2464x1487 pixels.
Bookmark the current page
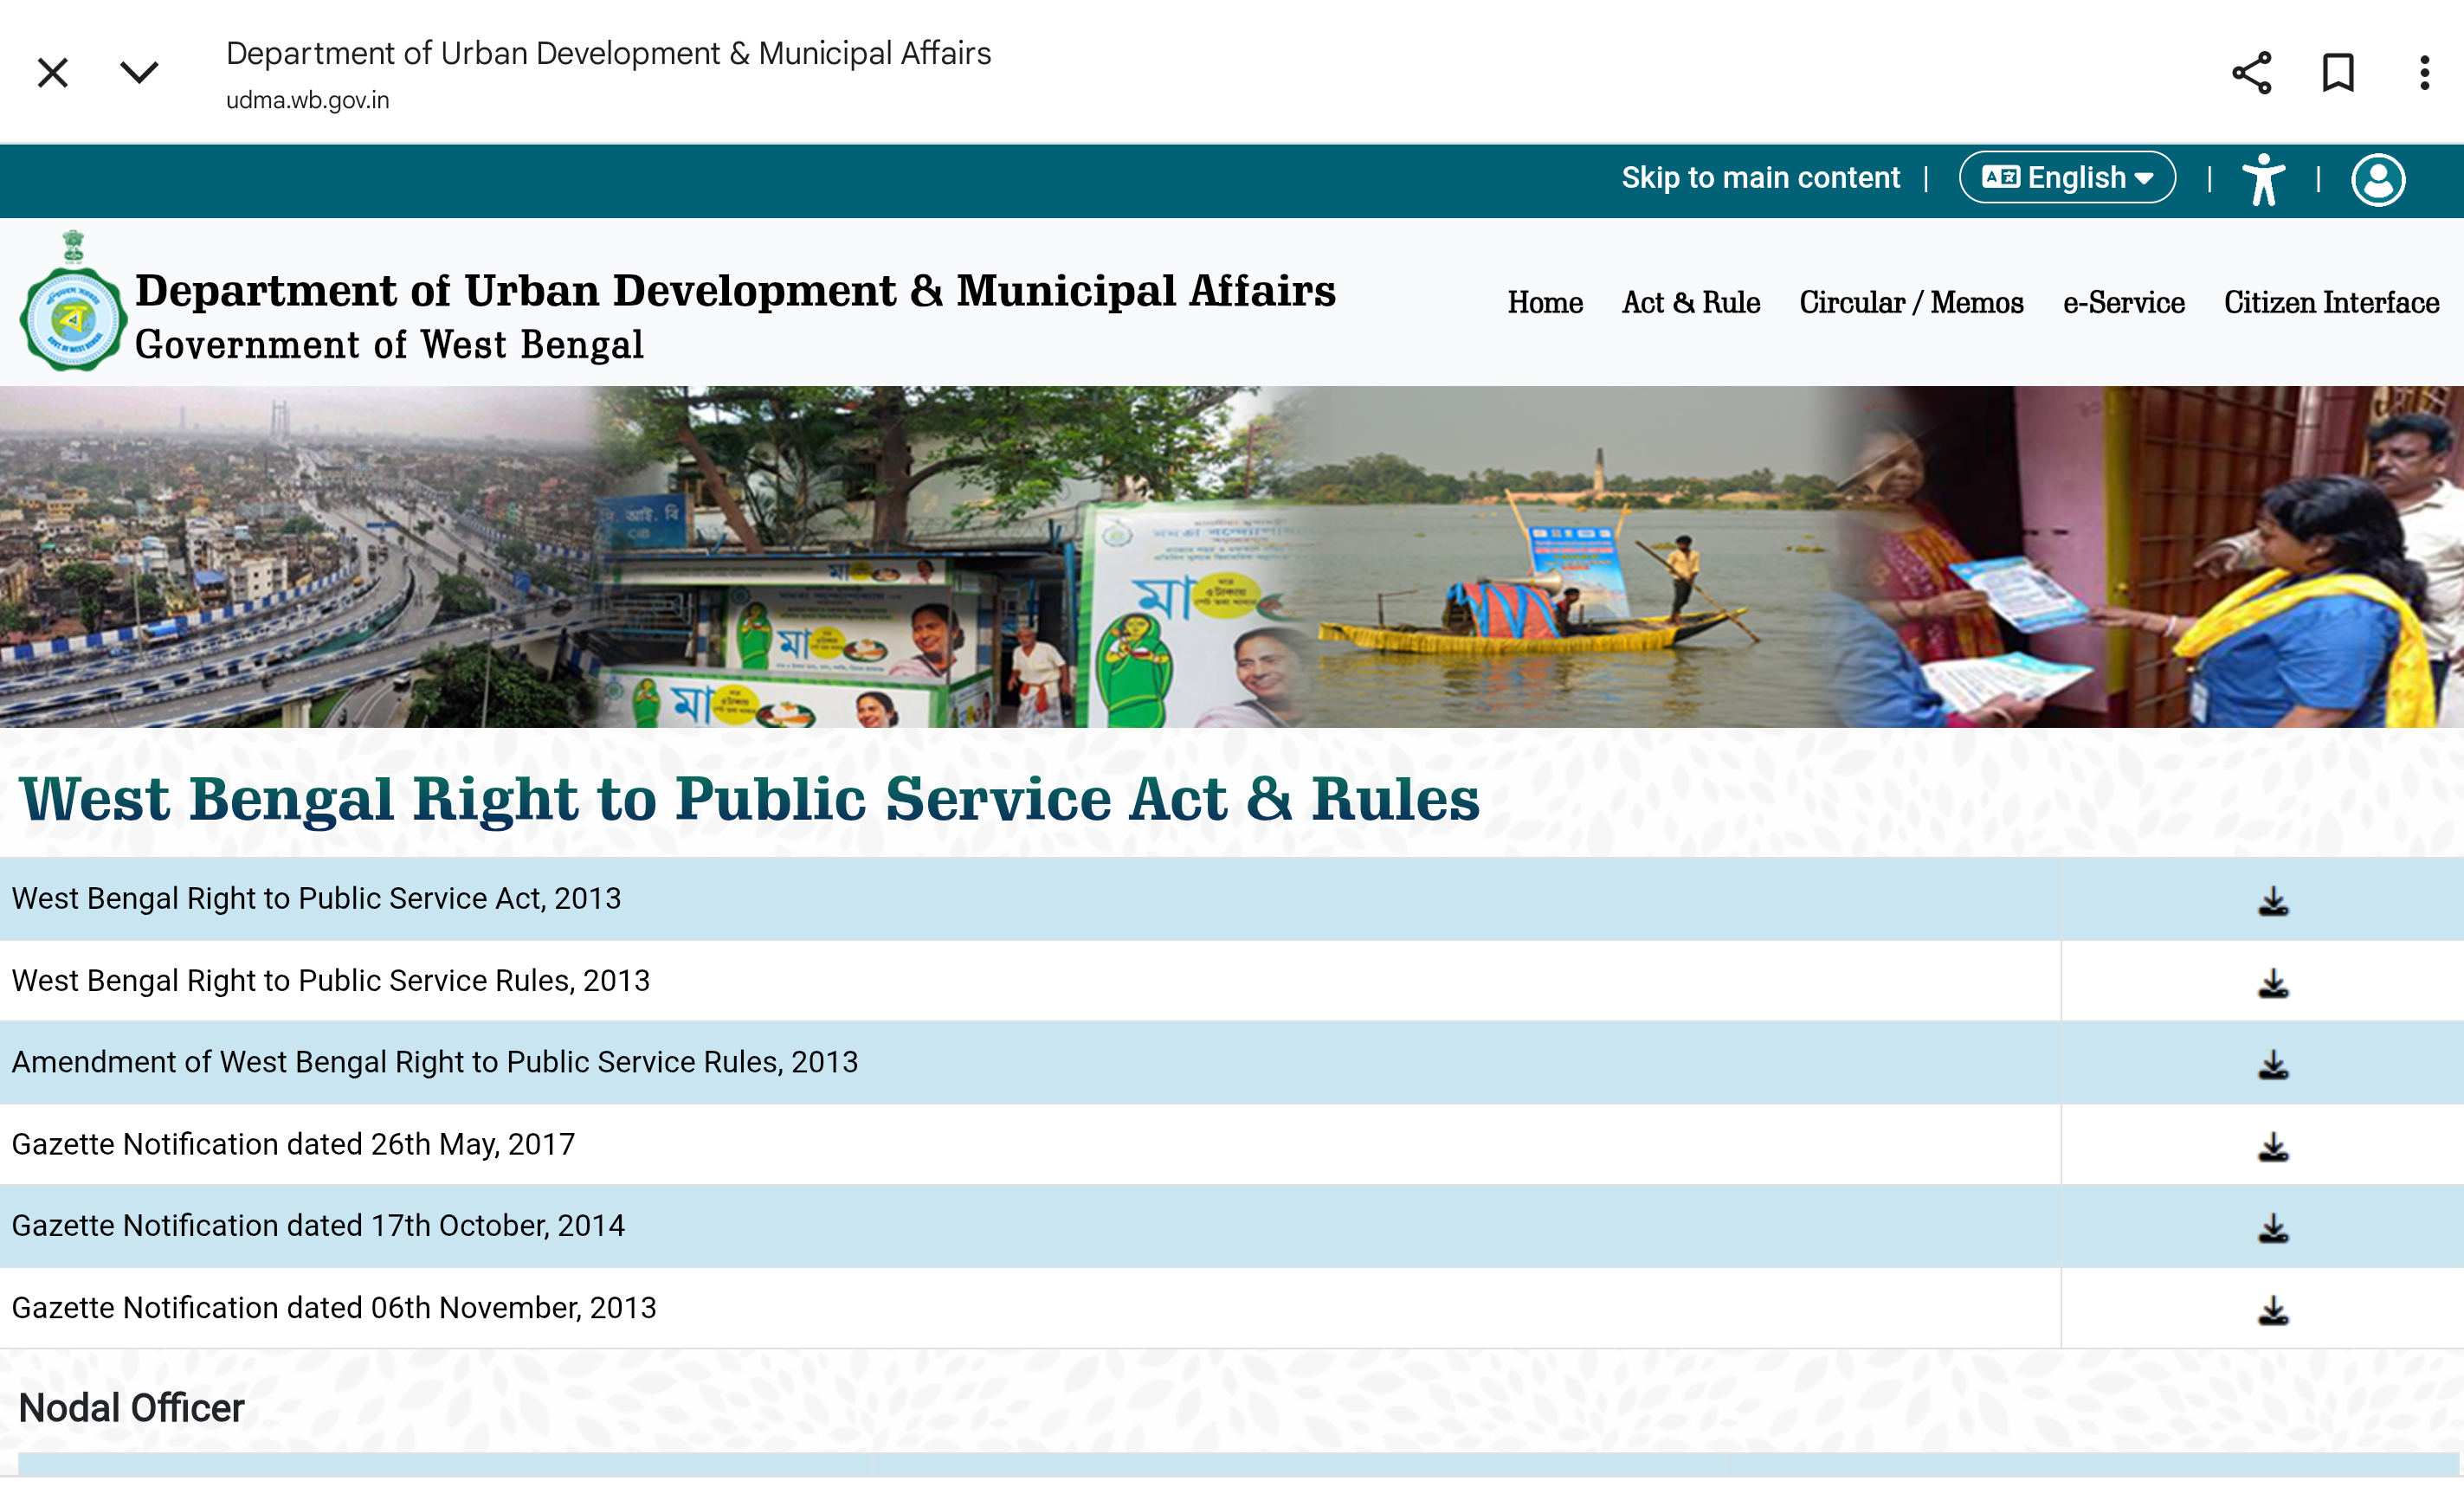2337,73
